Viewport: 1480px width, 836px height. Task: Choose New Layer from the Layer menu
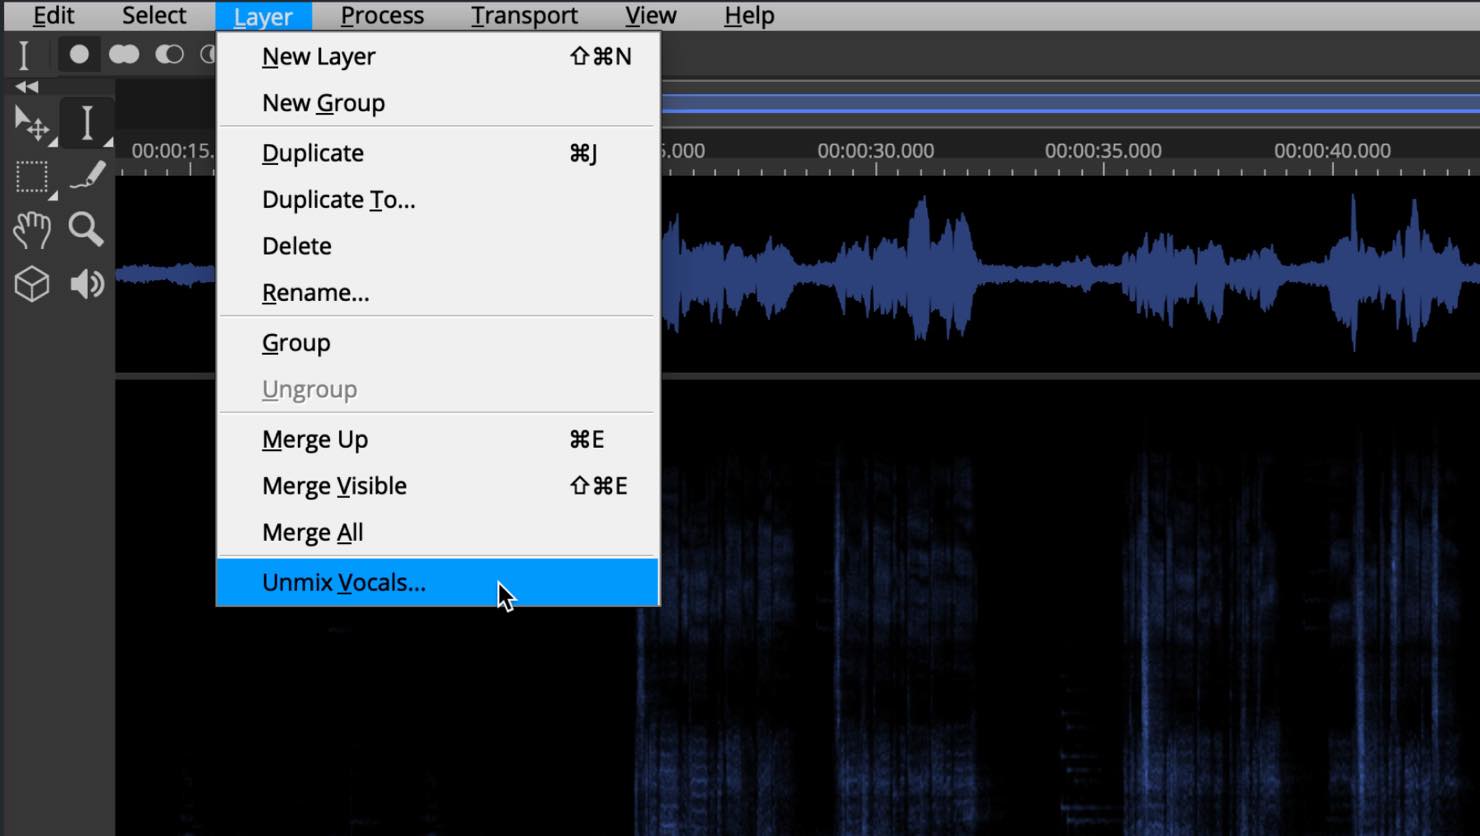point(438,56)
